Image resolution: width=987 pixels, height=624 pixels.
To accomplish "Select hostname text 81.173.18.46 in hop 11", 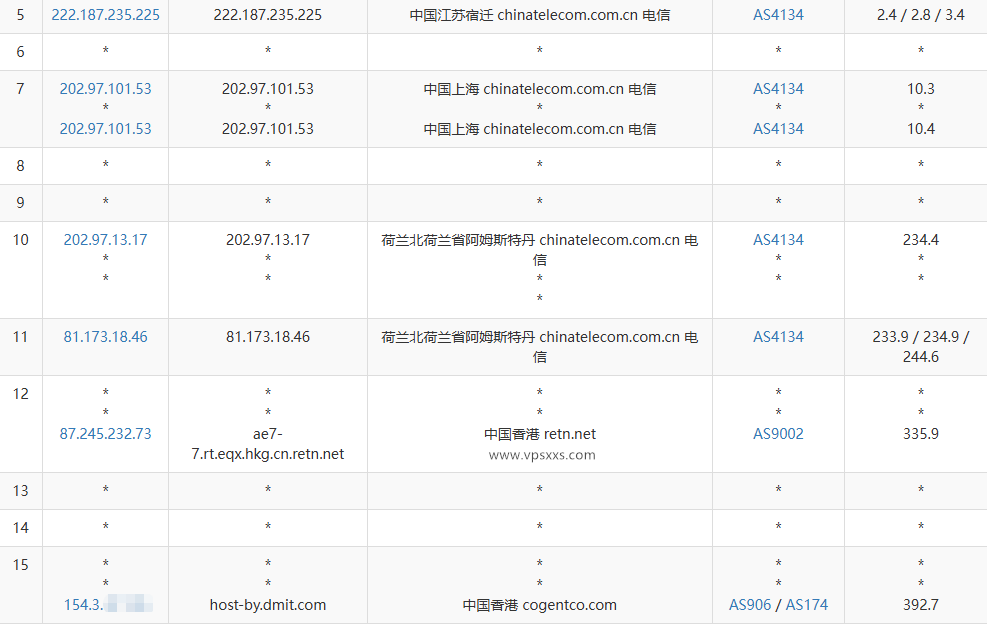I will [x=268, y=337].
